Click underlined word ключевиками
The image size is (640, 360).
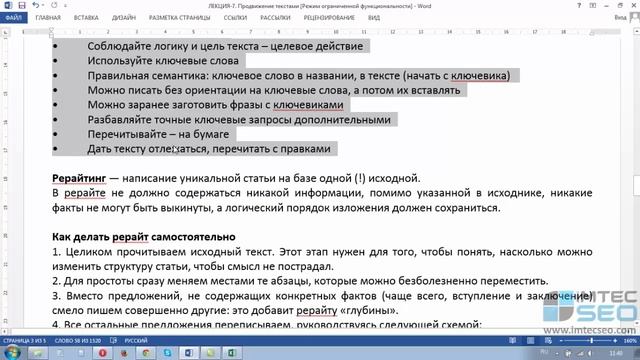308,105
